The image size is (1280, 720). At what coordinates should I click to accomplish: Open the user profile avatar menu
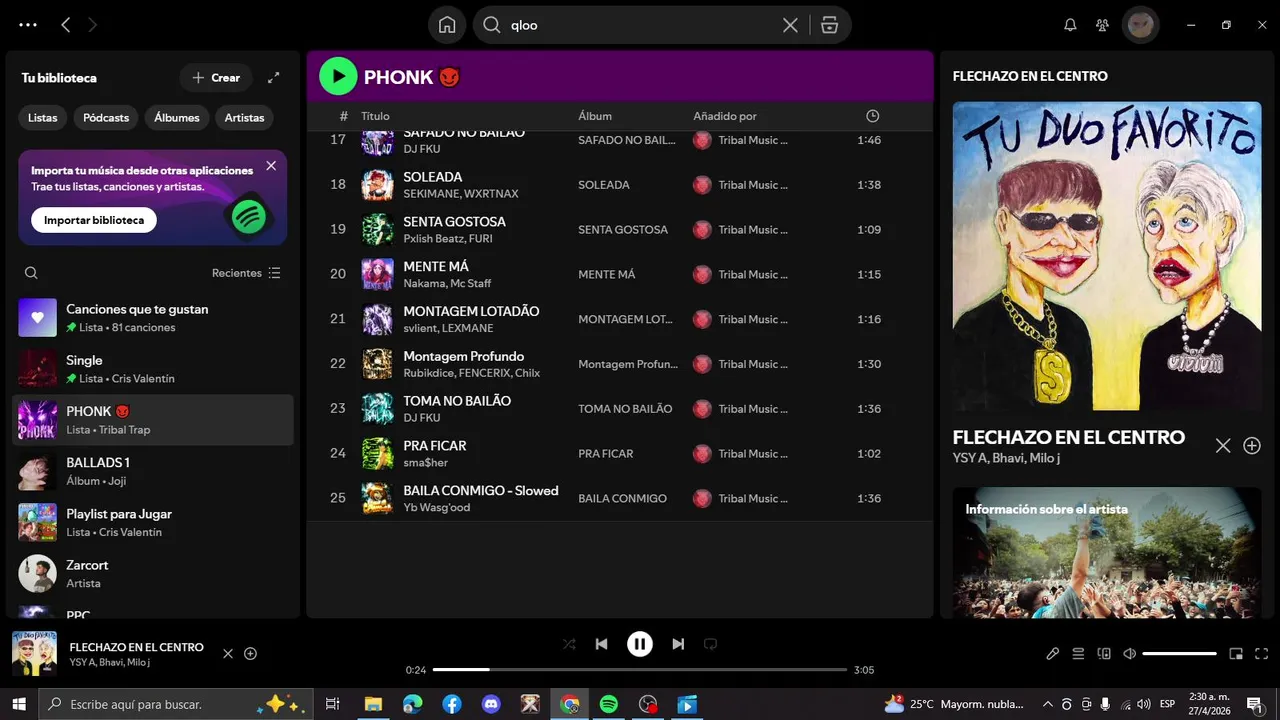pyautogui.click(x=1141, y=25)
